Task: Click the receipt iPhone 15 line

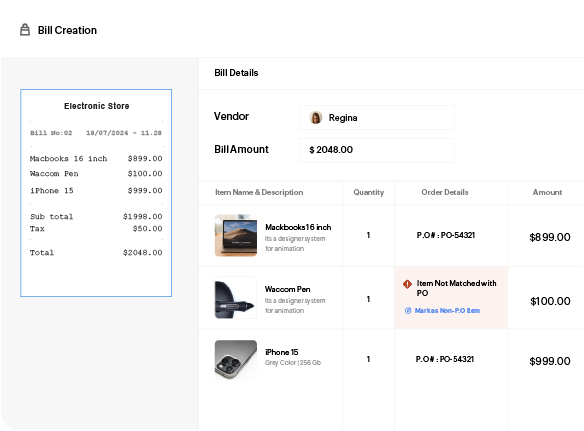Action: click(96, 191)
